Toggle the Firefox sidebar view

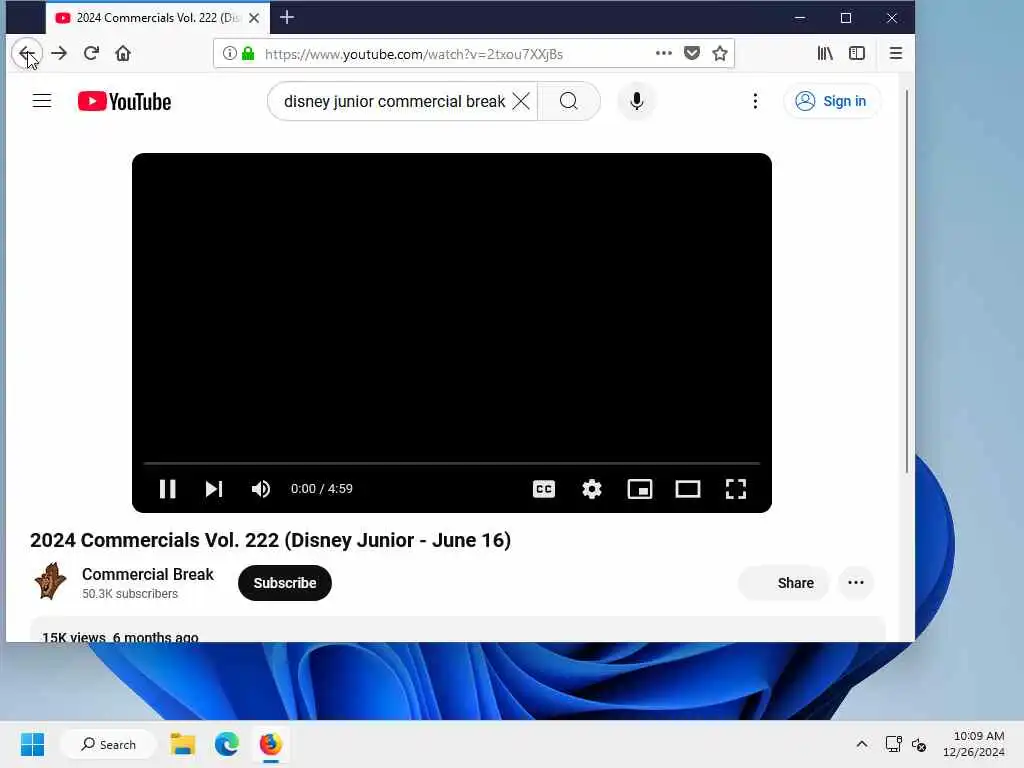click(857, 54)
